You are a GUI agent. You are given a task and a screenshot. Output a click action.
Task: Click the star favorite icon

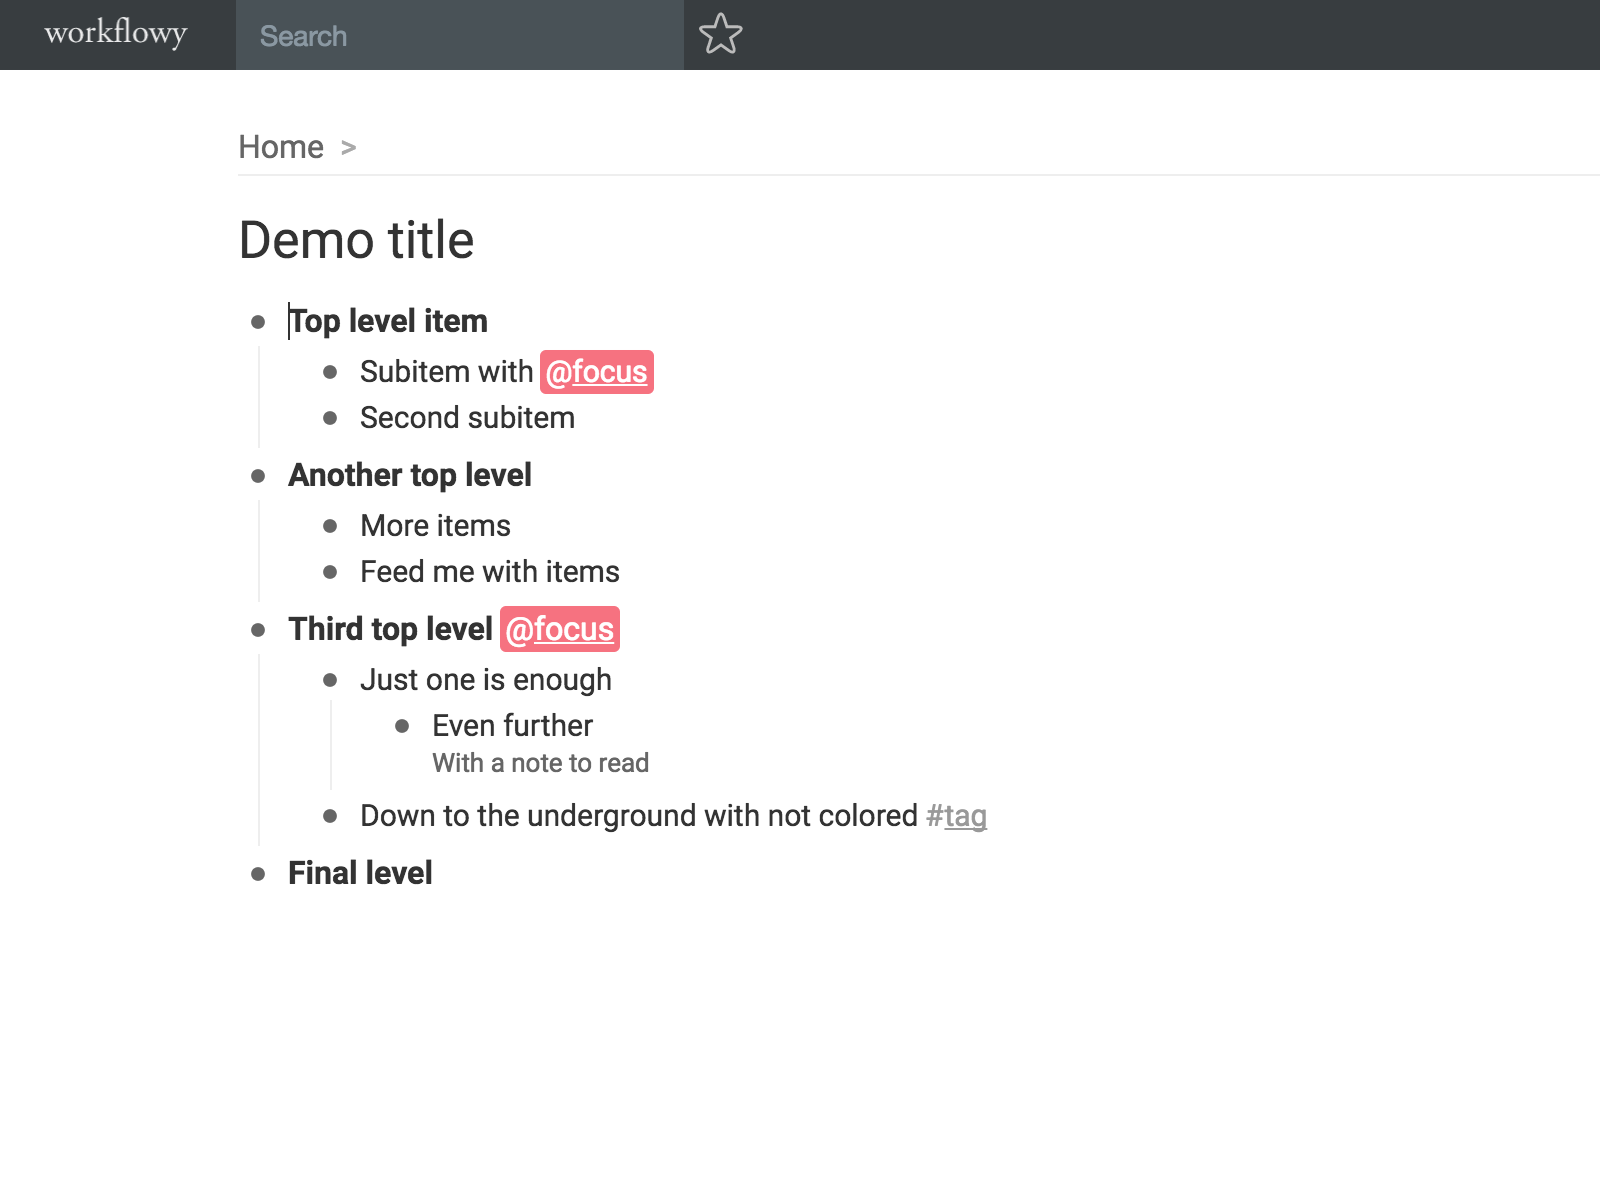720,34
